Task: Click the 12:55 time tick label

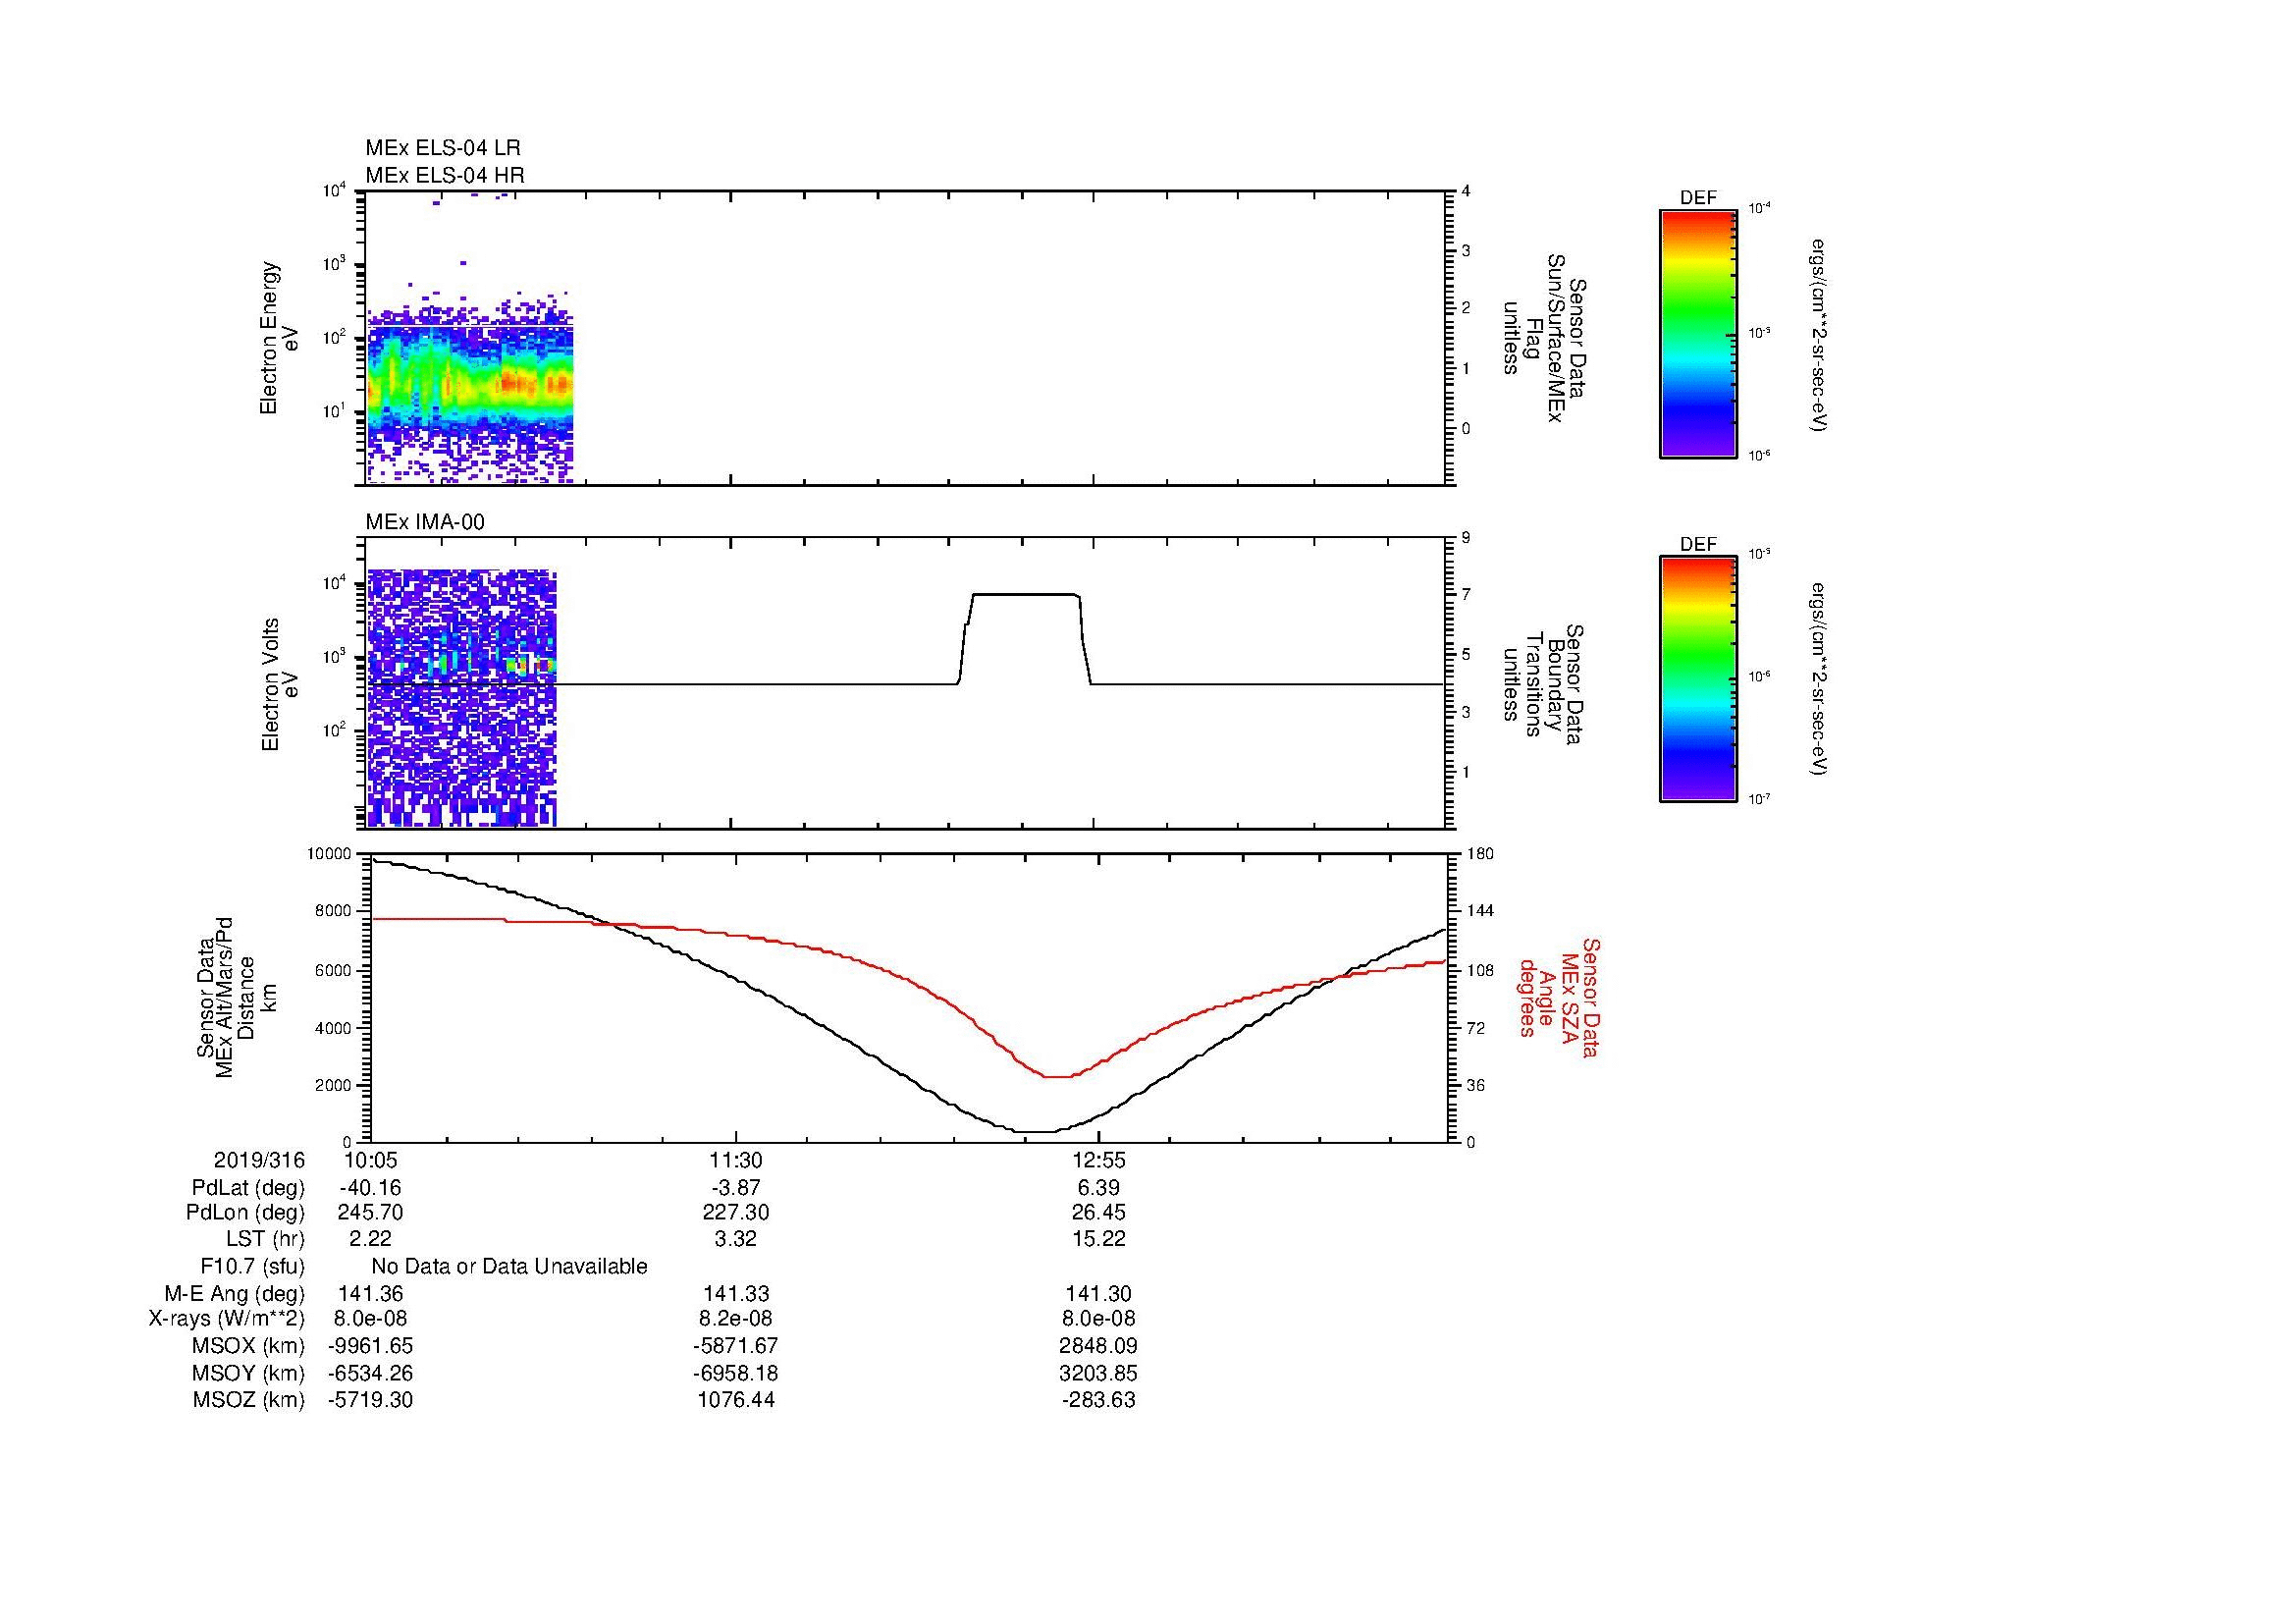Action: click(1099, 1160)
